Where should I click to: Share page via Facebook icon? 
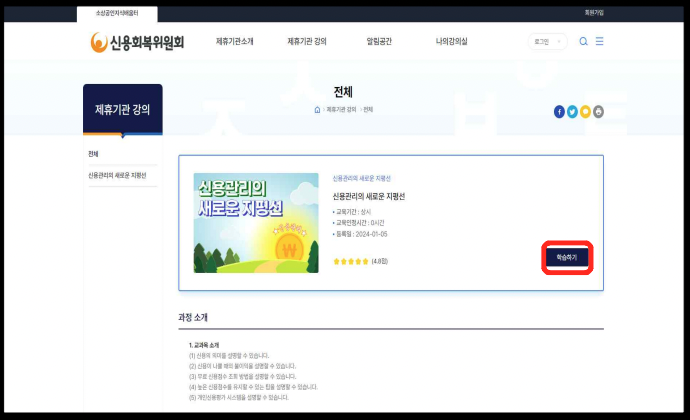(559, 111)
